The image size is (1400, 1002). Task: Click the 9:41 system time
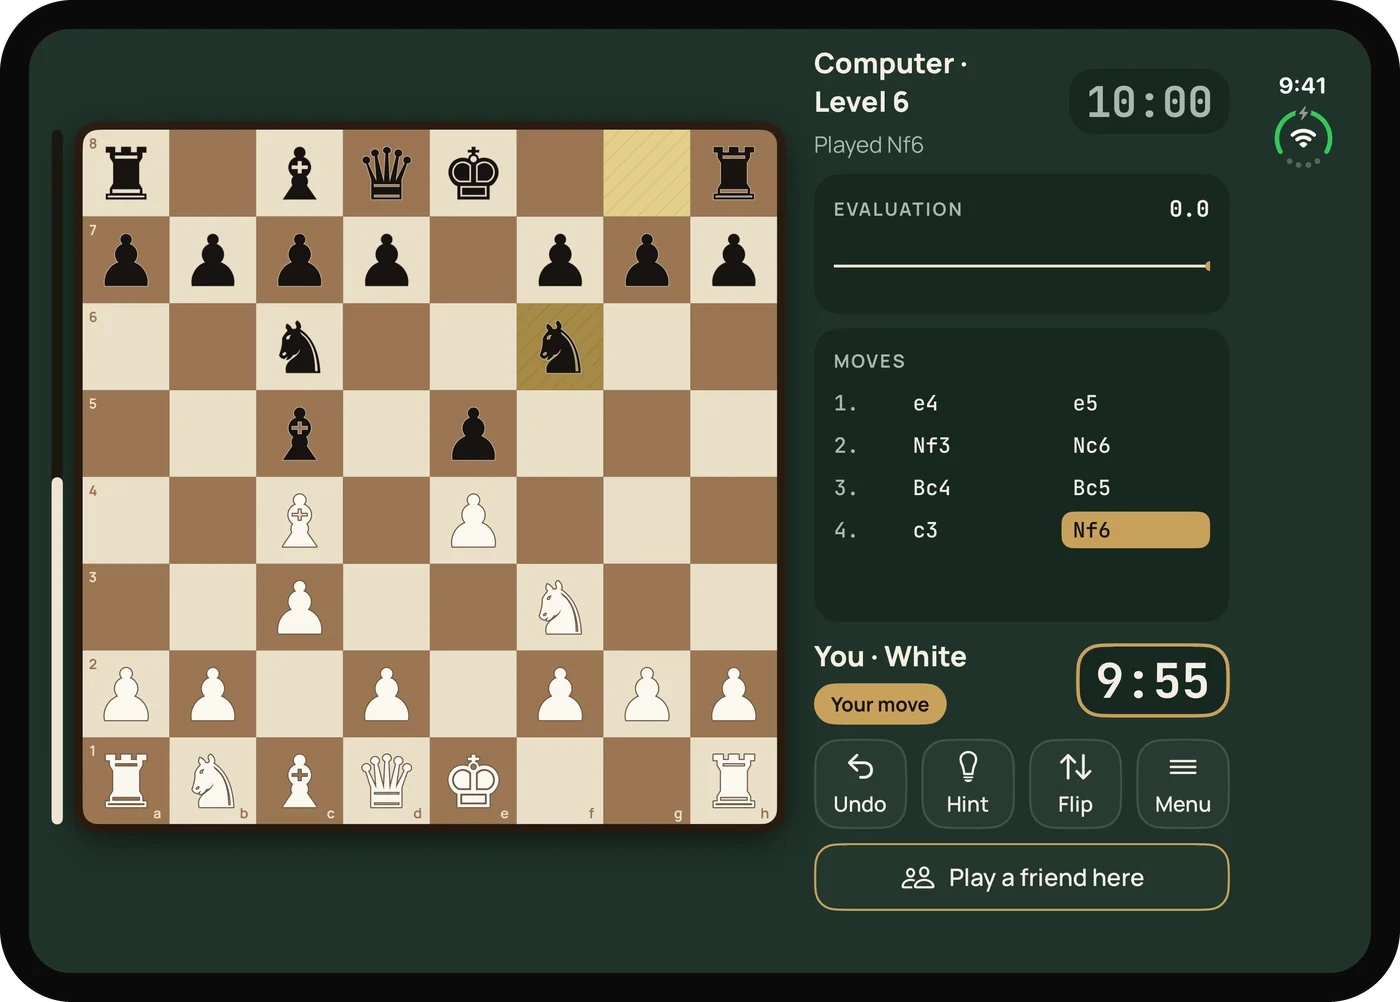pyautogui.click(x=1302, y=86)
